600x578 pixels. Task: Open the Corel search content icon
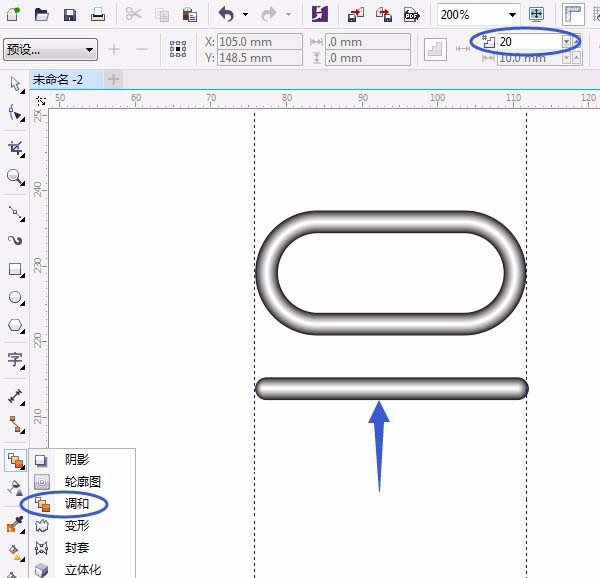[x=320, y=14]
